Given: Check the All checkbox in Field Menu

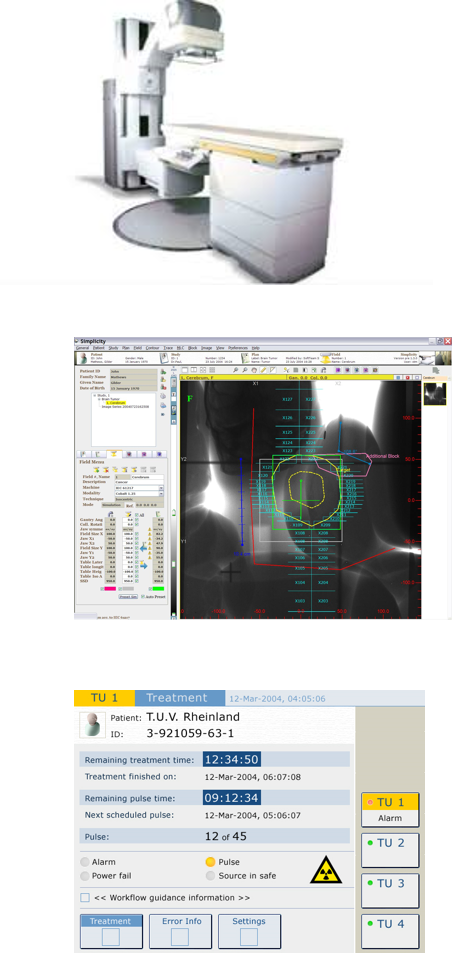Looking at the screenshot, I should 137,515.
